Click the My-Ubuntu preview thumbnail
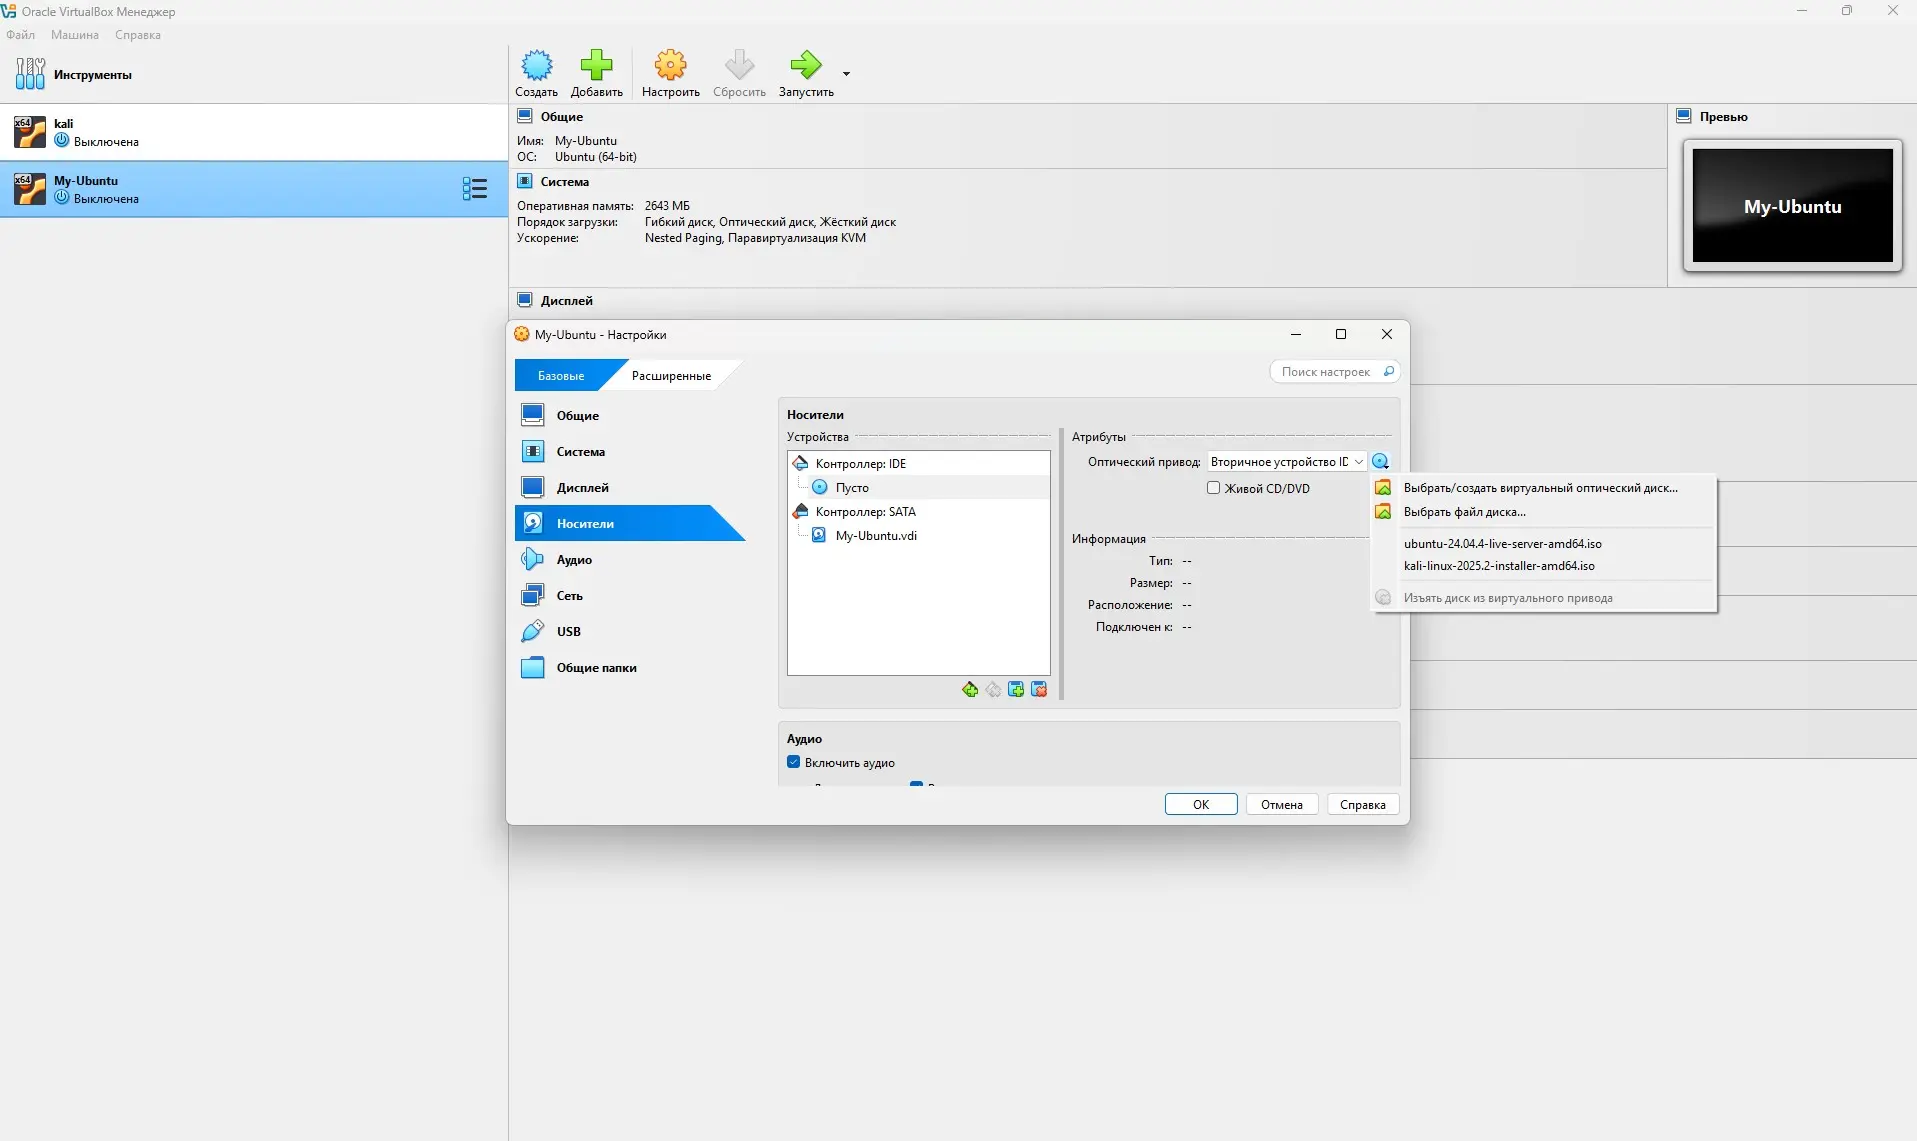 tap(1792, 206)
